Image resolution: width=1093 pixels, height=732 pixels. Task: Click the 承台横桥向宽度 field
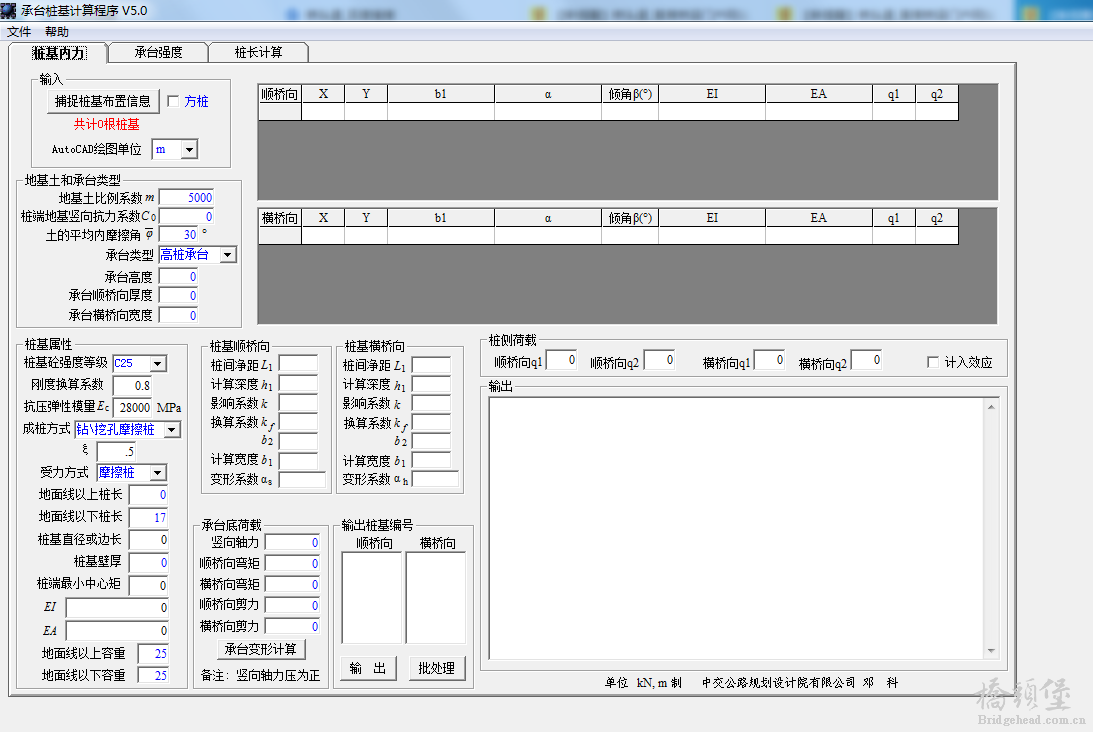(178, 315)
